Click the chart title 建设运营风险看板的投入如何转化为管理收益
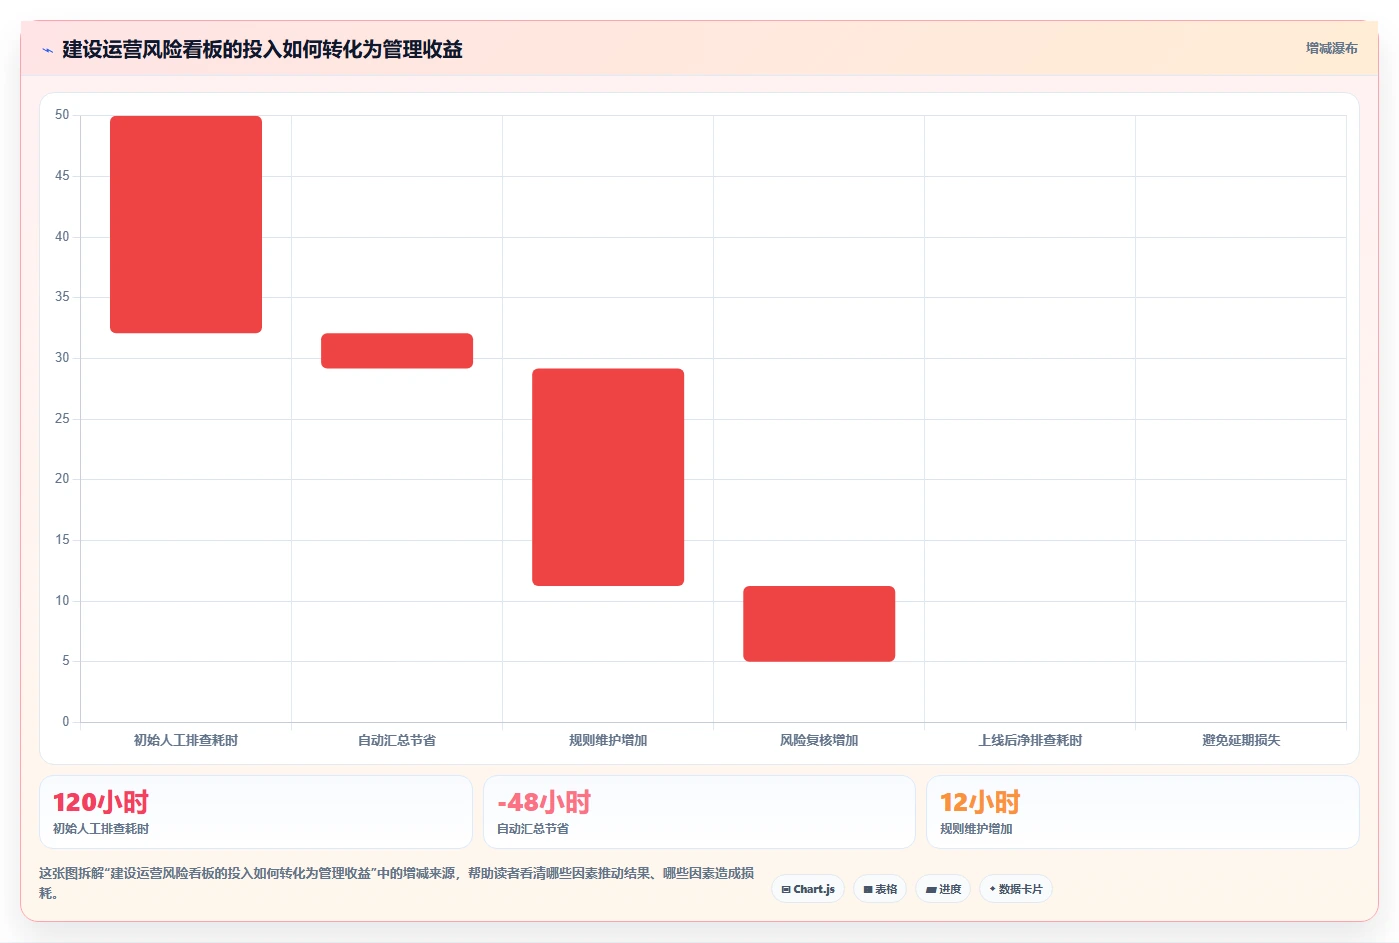1399x943 pixels. [262, 49]
